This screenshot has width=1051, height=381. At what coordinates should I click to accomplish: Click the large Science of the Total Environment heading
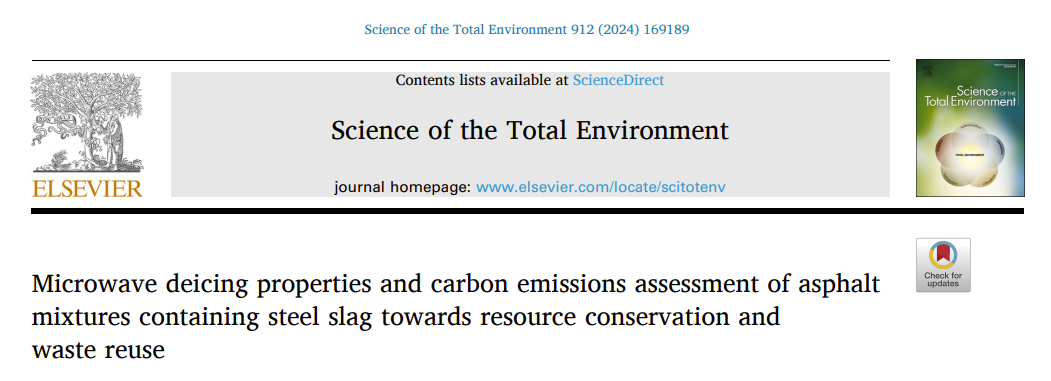[x=530, y=130]
